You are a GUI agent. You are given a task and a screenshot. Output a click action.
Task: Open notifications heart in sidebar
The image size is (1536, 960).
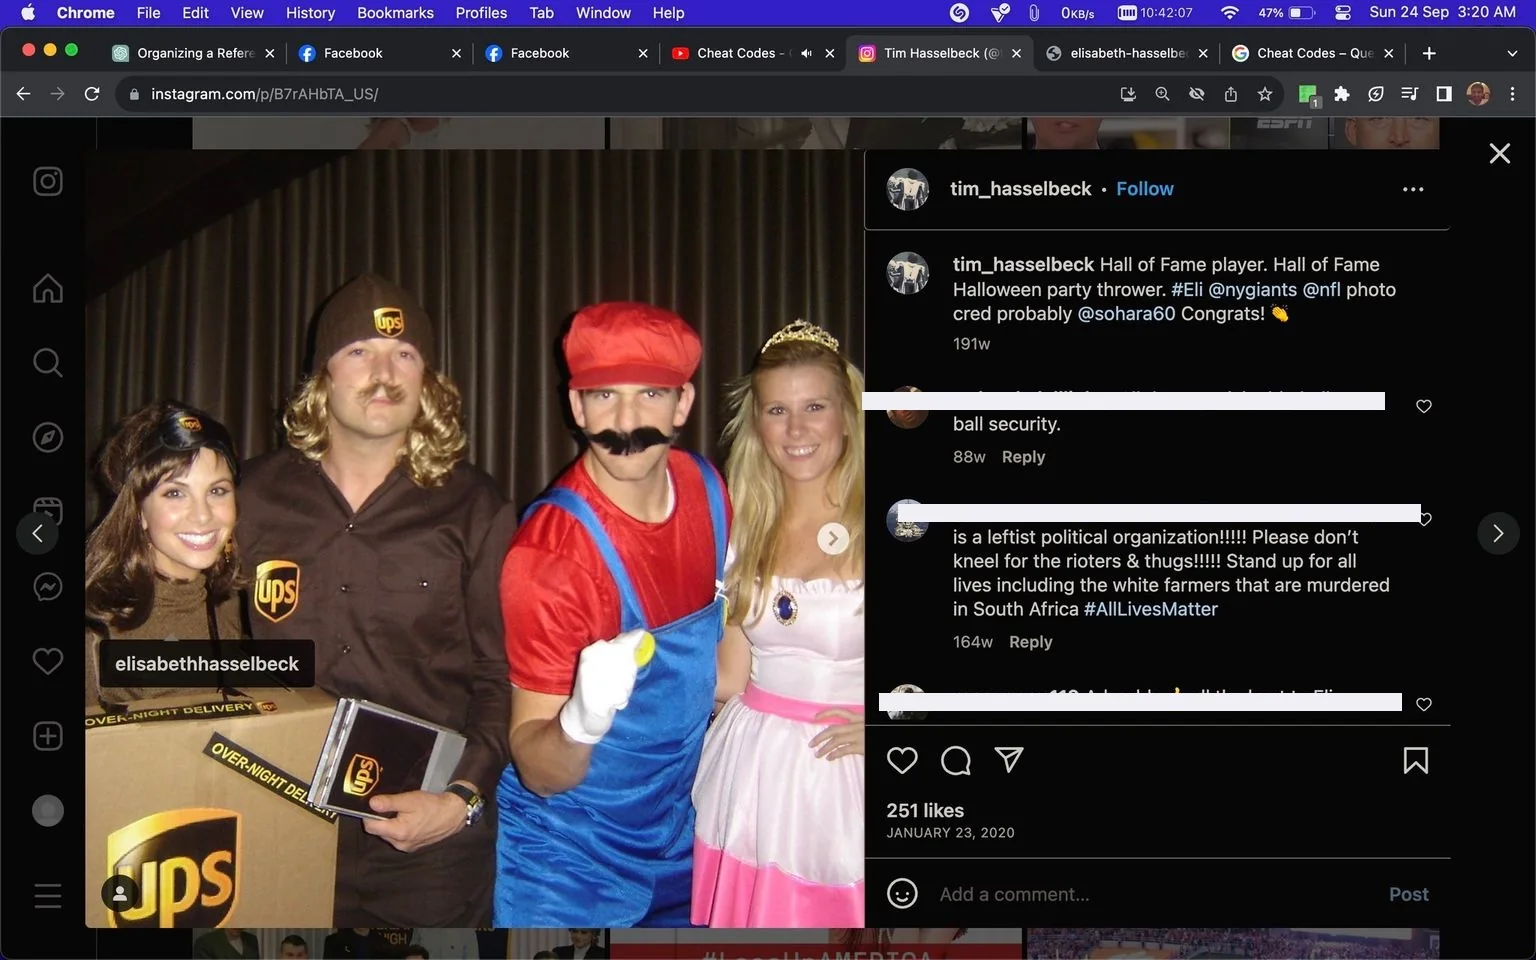click(48, 661)
